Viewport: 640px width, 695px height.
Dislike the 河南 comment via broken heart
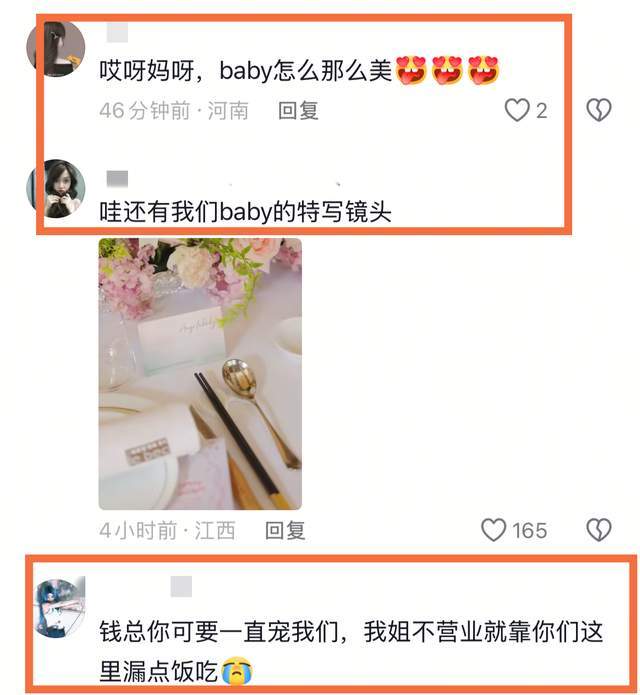point(599,109)
